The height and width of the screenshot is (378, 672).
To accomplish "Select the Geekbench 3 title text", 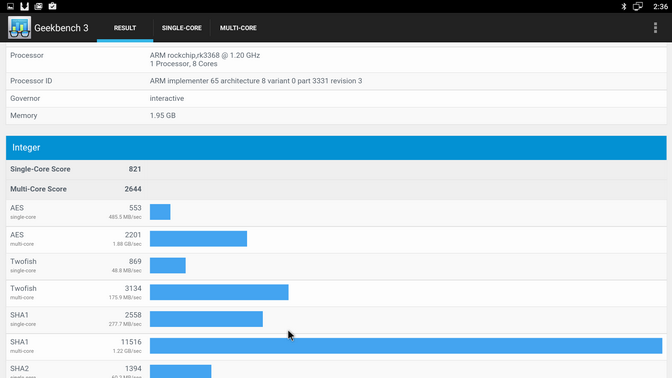I will [61, 28].
